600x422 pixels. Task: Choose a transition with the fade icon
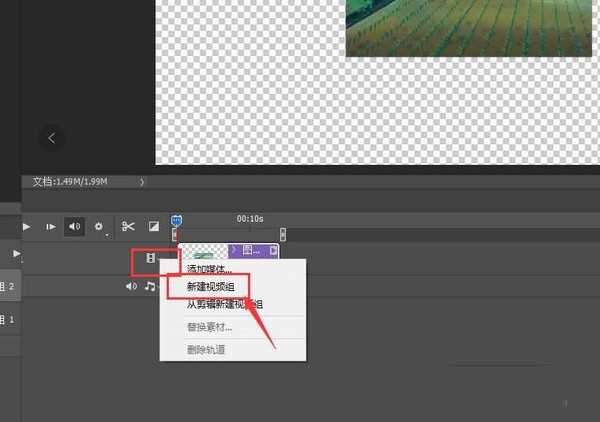(x=154, y=227)
